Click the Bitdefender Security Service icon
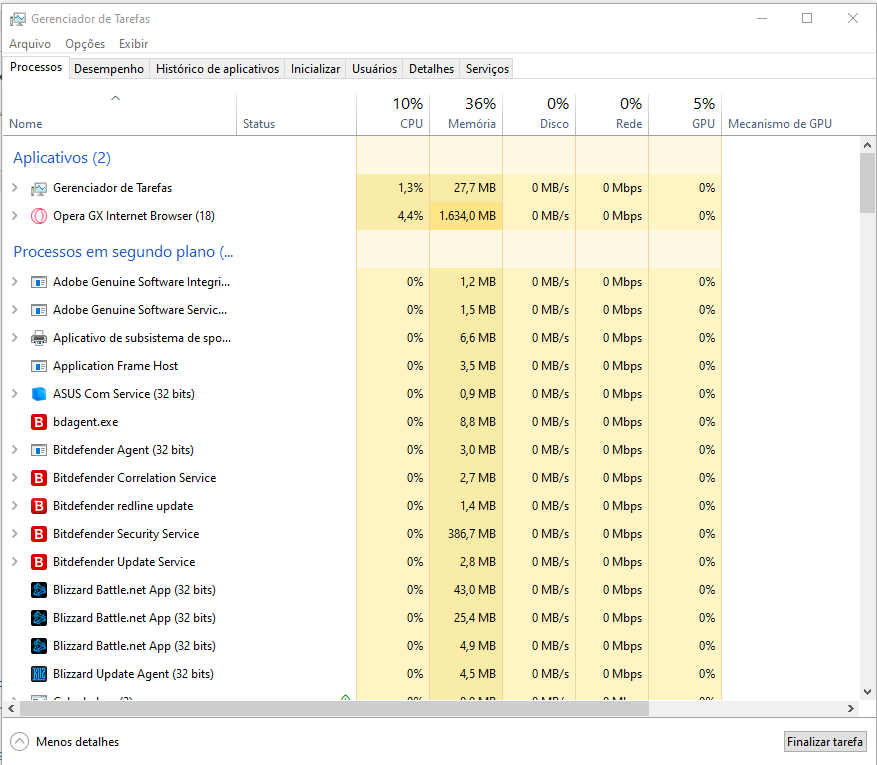 coord(39,533)
